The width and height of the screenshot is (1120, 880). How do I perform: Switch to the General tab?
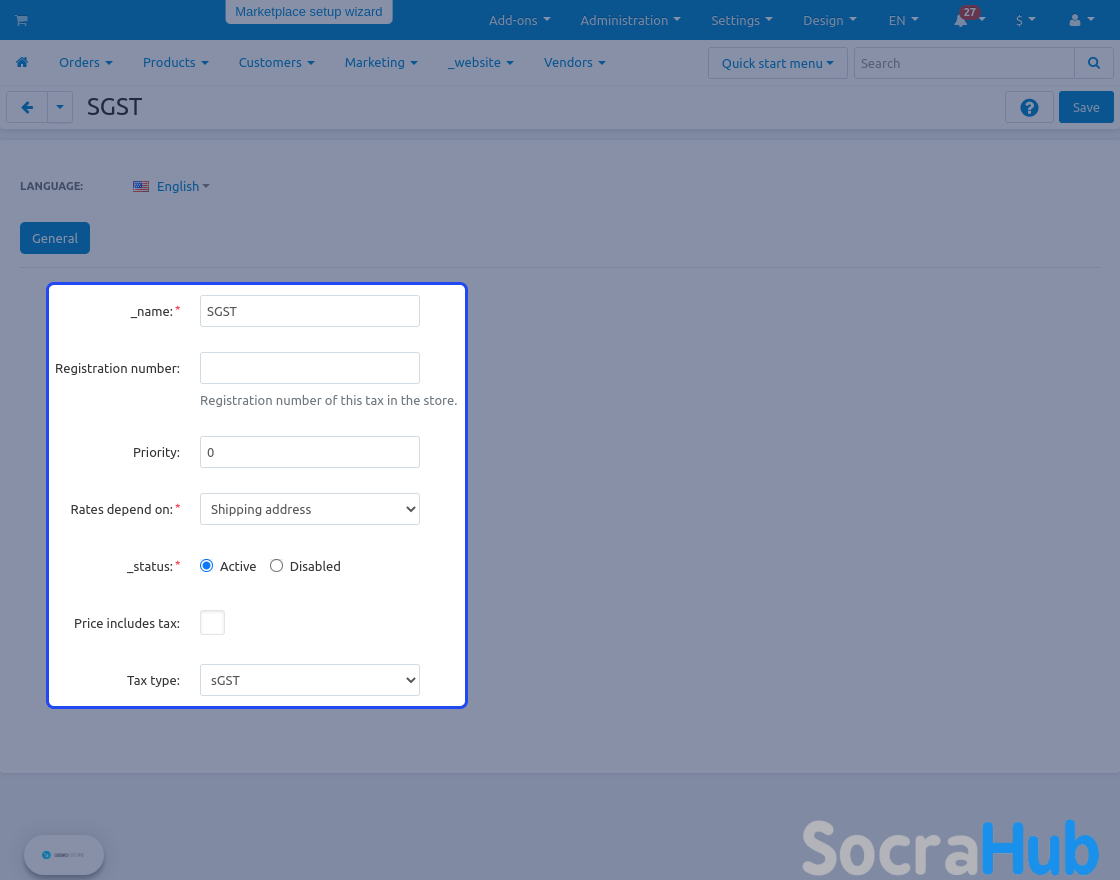click(55, 238)
